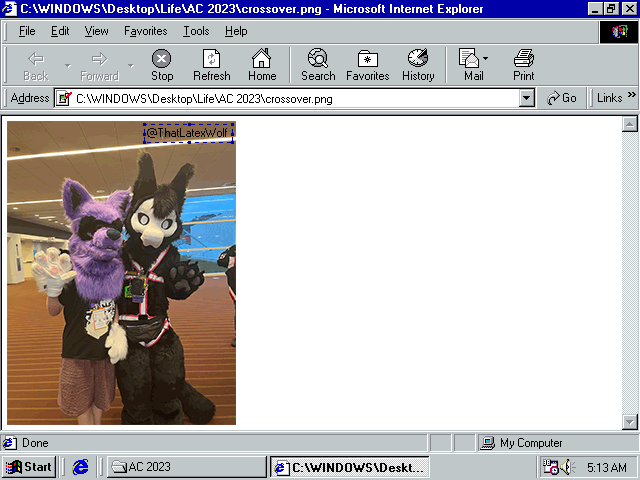Switch to AC 2023 taskbar window
The width and height of the screenshot is (640, 480).
[186, 467]
